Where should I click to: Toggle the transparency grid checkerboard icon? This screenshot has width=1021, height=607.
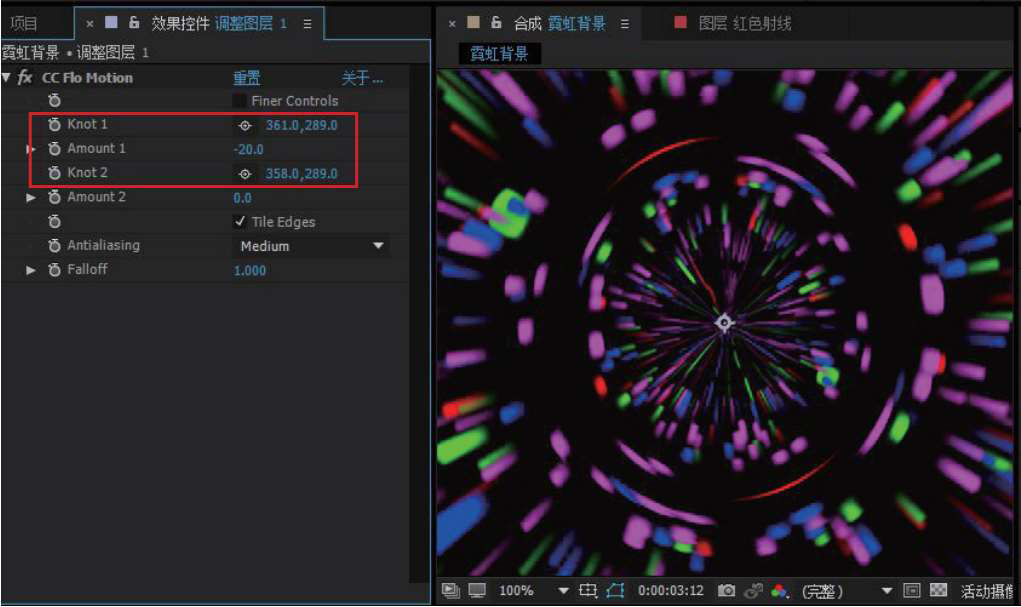(x=938, y=591)
